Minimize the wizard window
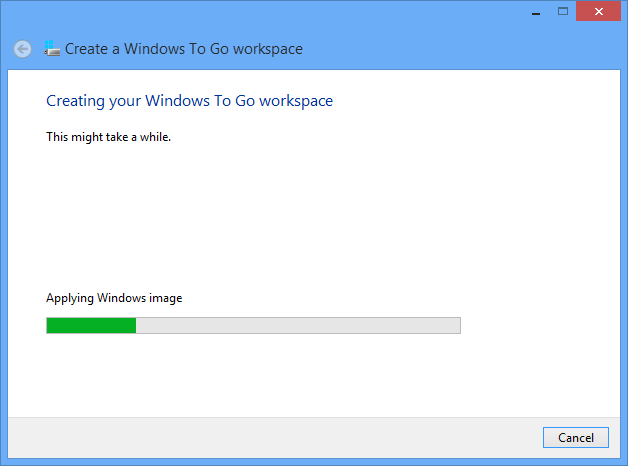628x466 pixels. click(x=536, y=12)
